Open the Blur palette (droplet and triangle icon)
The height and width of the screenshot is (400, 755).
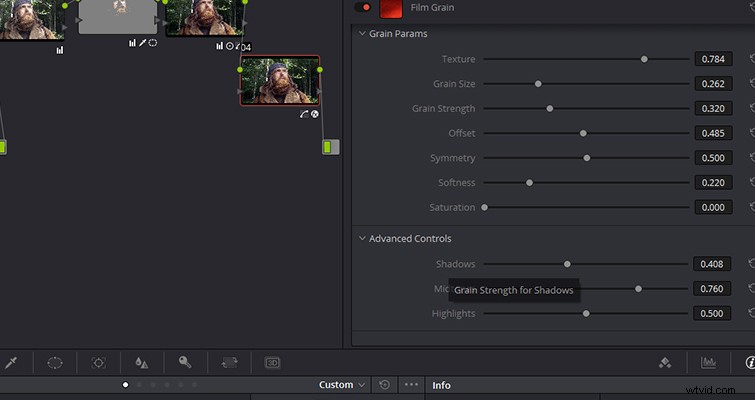142,362
